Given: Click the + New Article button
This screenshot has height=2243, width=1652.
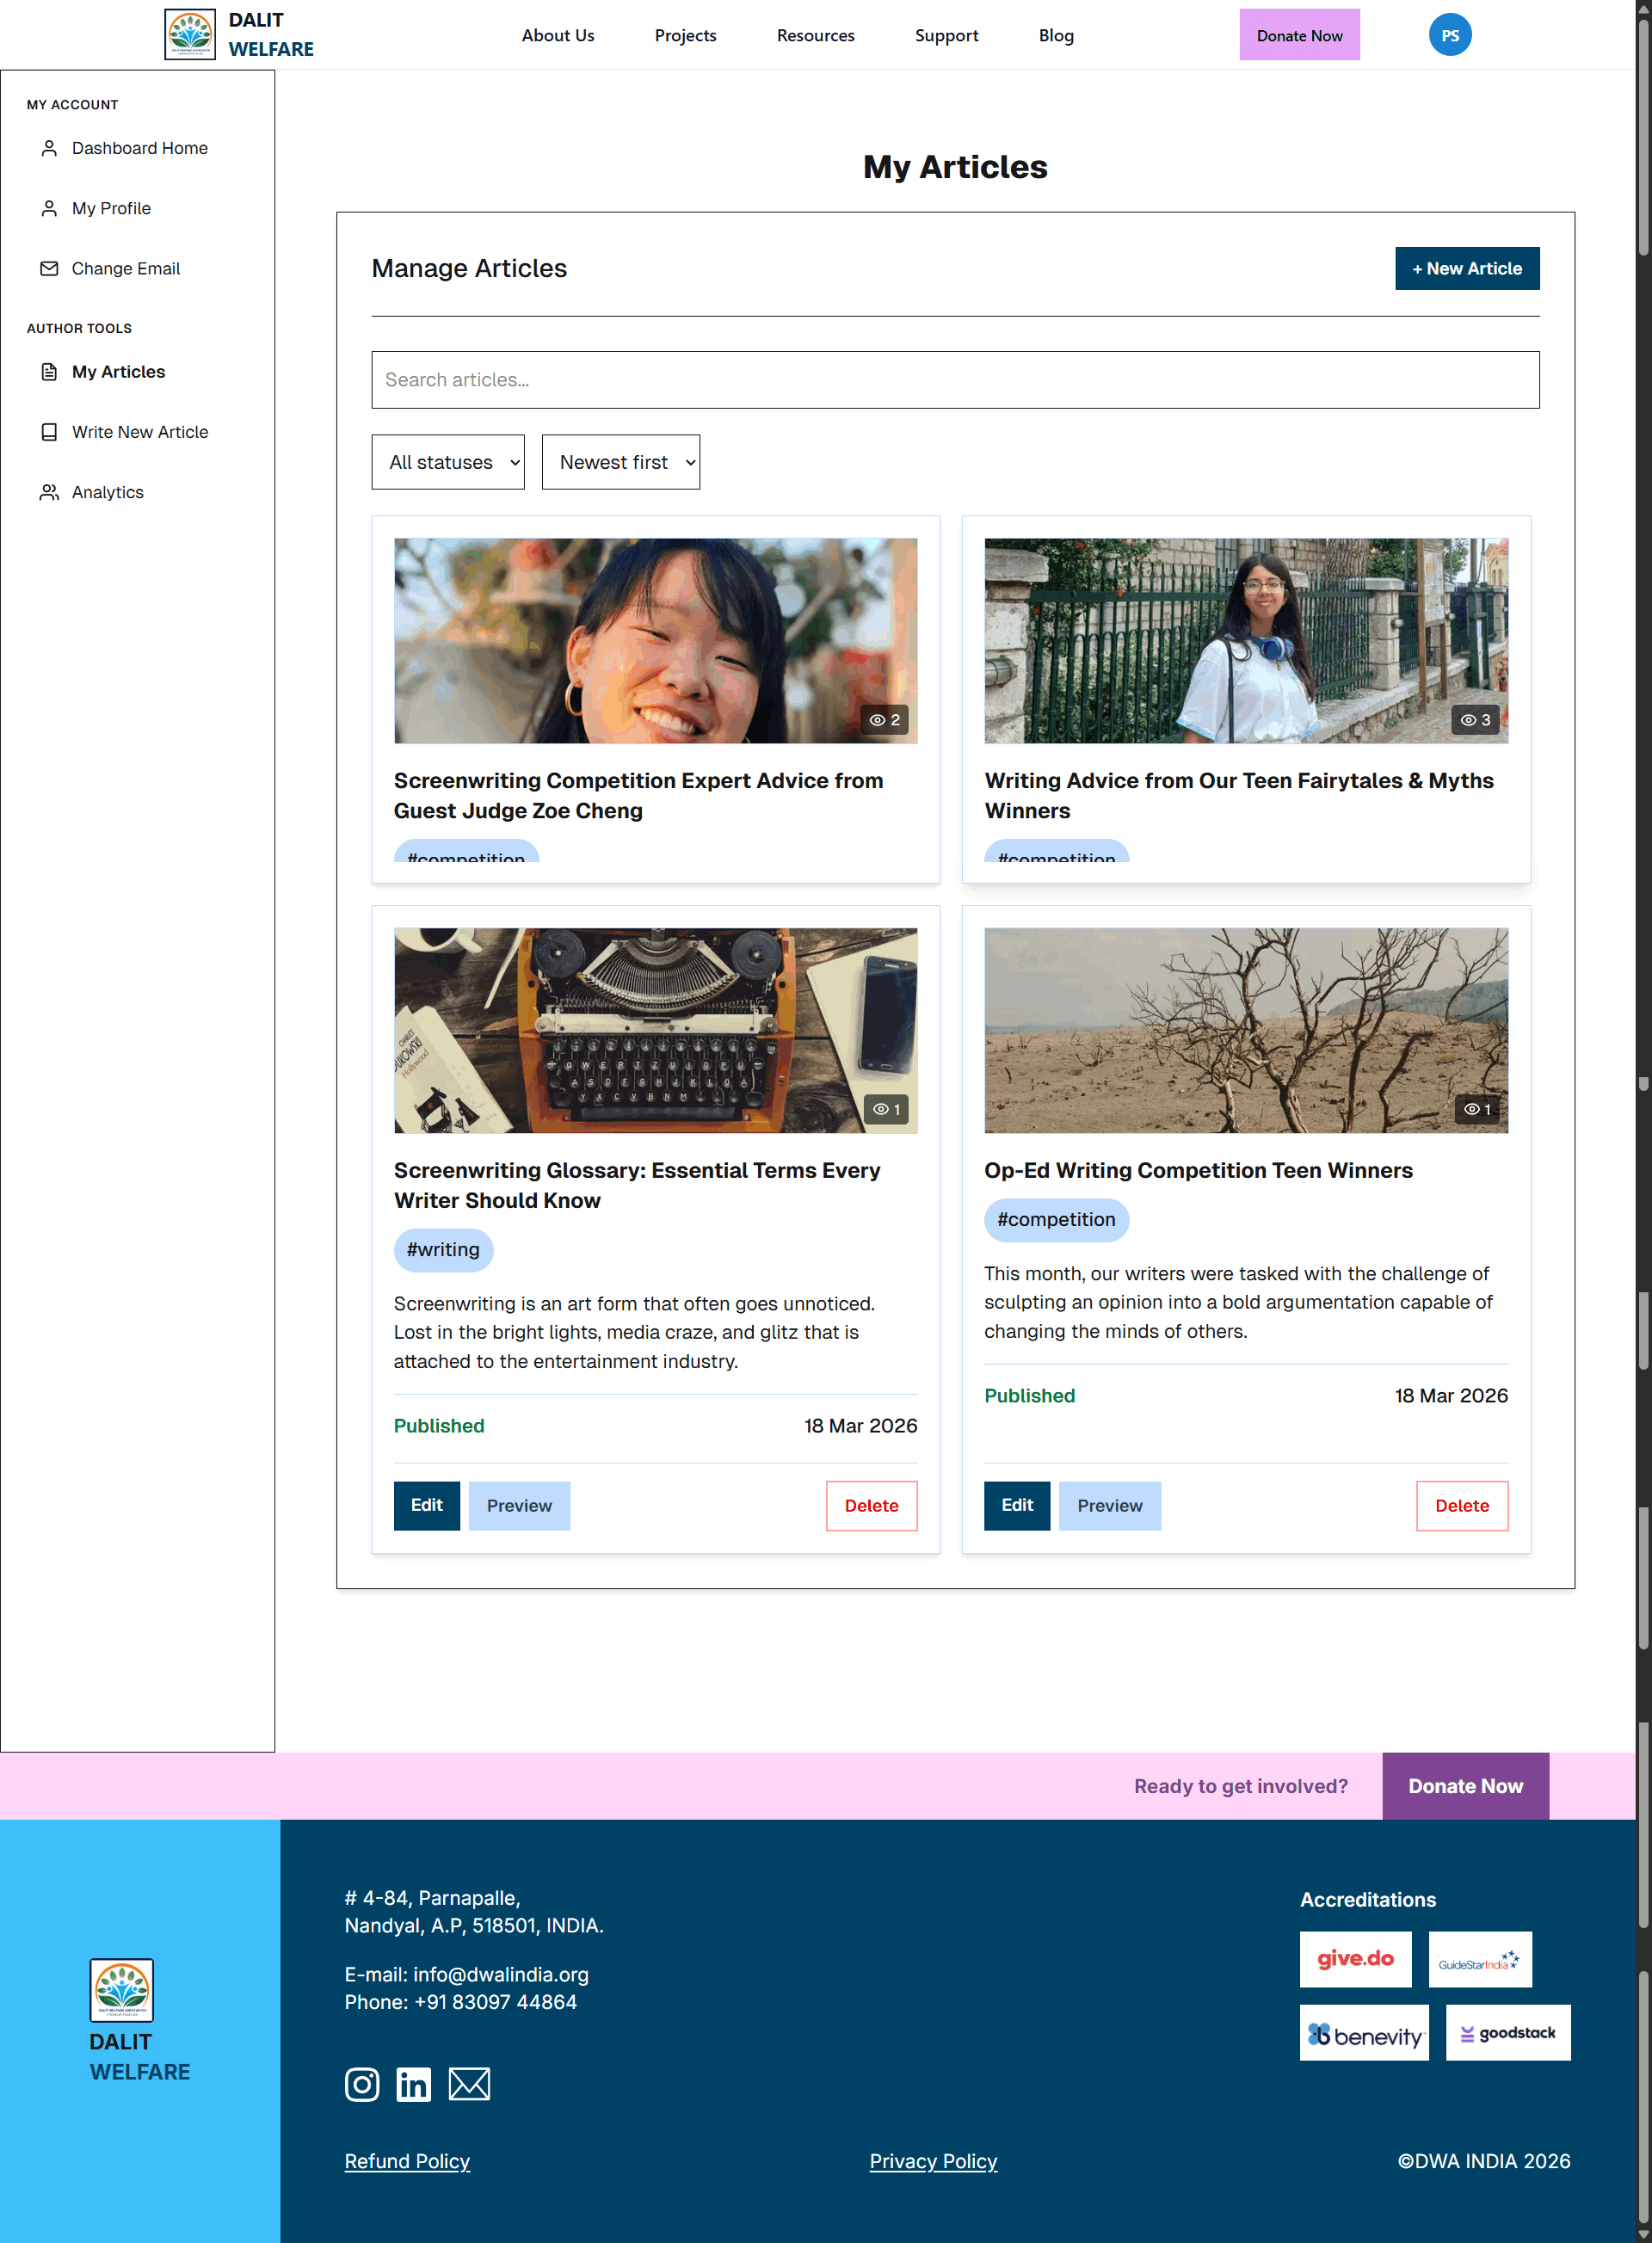Looking at the screenshot, I should 1467,268.
